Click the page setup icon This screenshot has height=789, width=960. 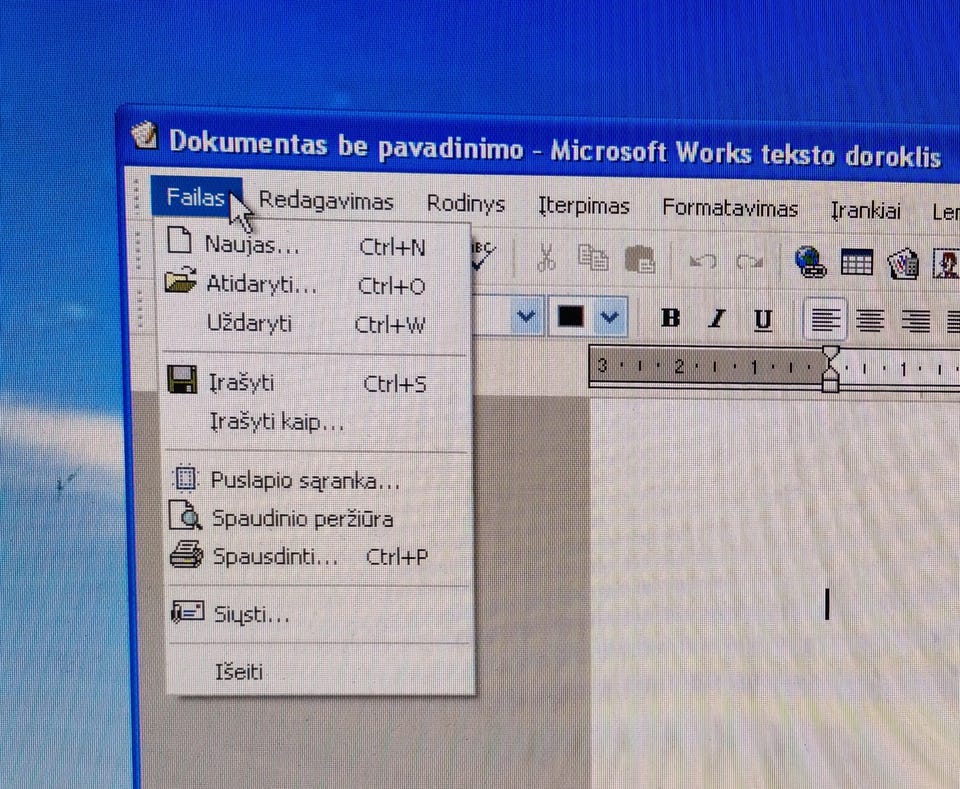pyautogui.click(x=184, y=479)
